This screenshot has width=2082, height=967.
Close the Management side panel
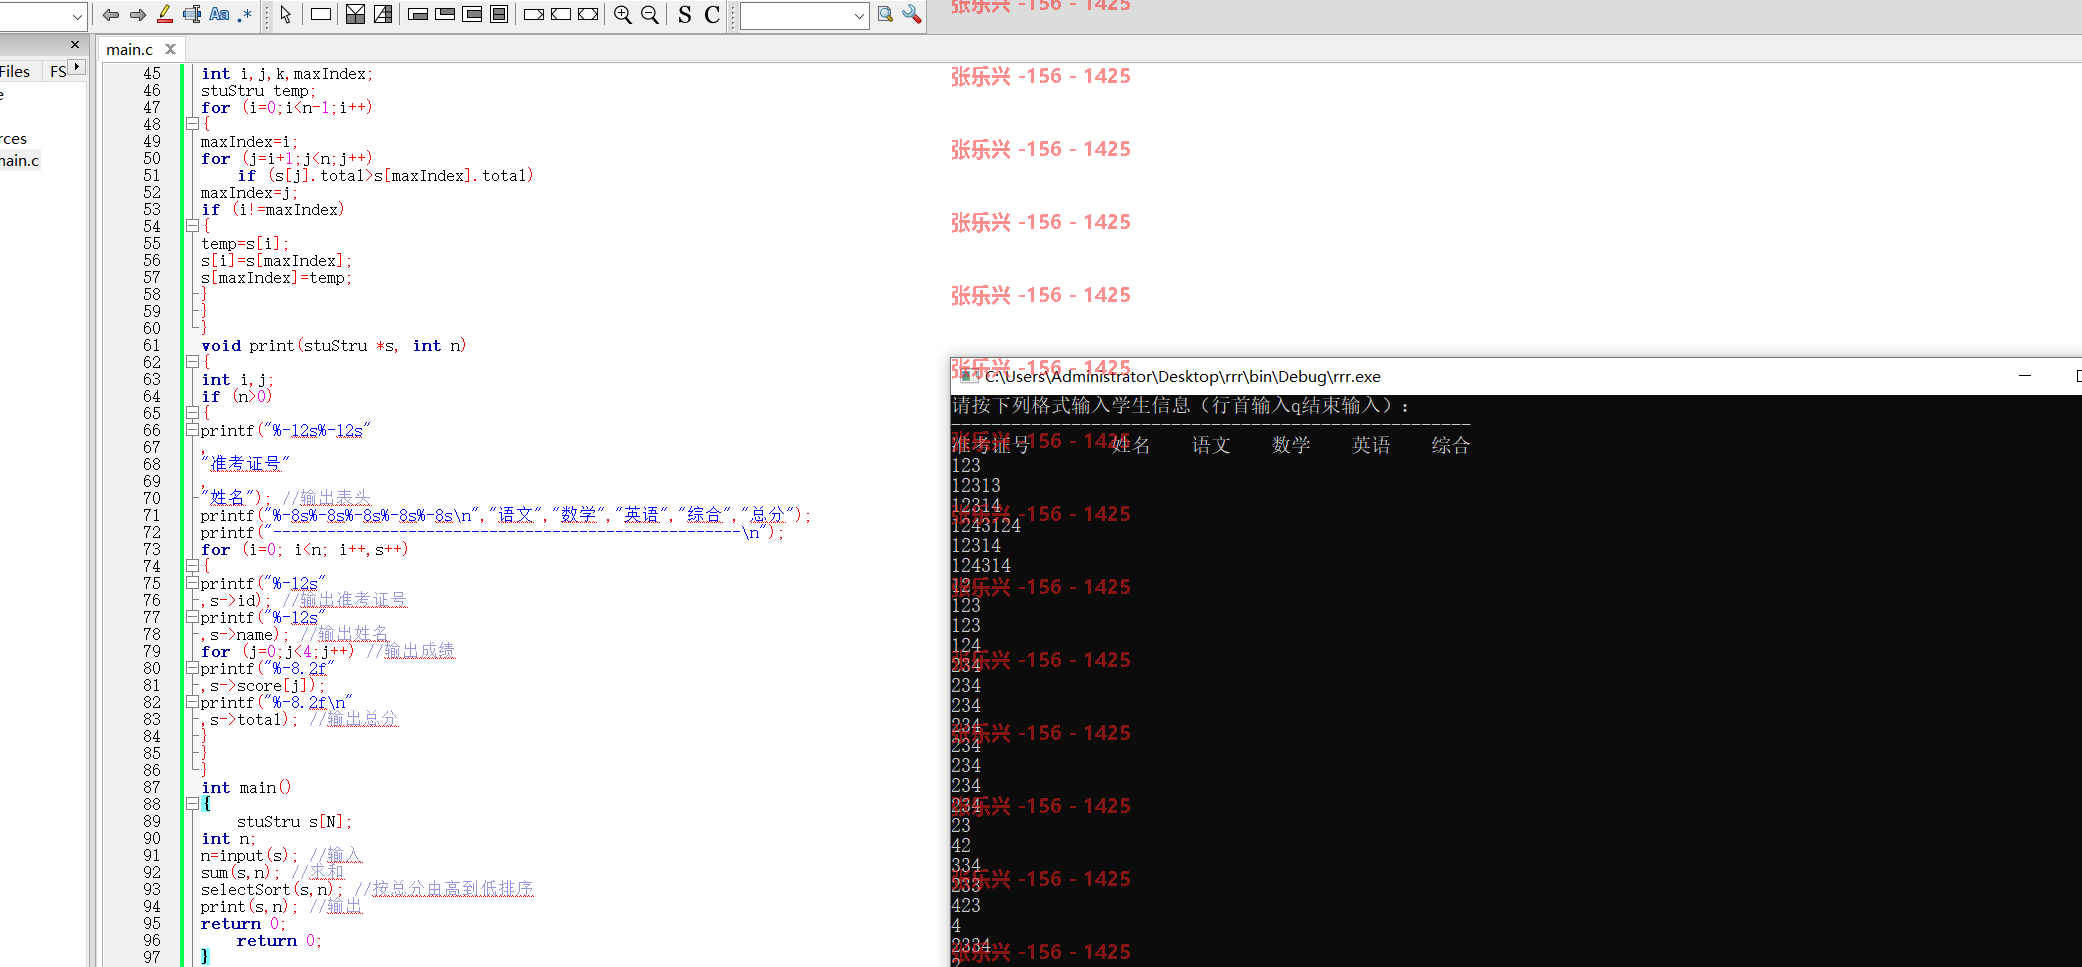click(x=75, y=44)
